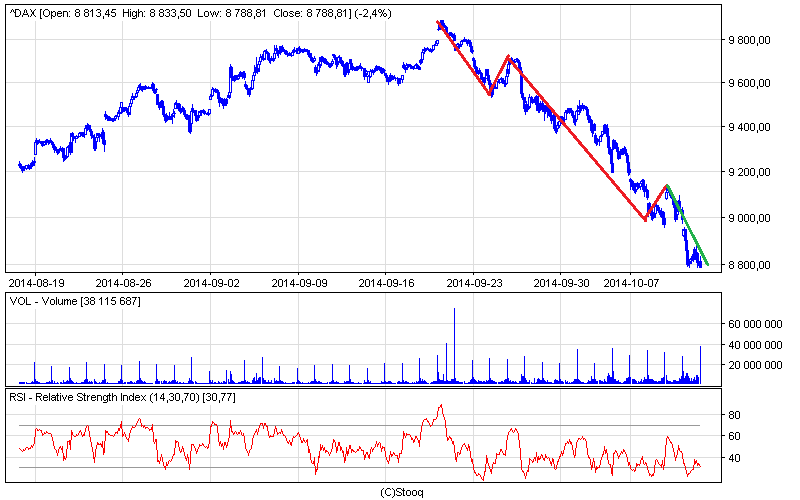
Task: Click the 9 600,00 price axis label
Action: coord(749,83)
